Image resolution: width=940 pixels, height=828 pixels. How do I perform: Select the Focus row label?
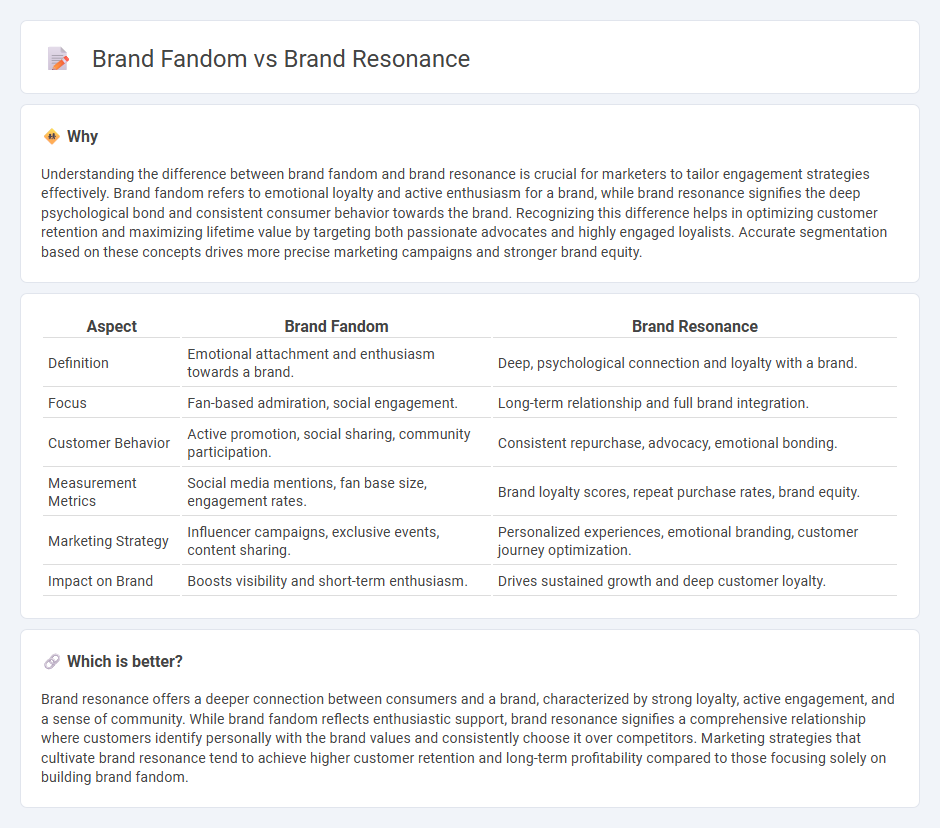pos(67,403)
